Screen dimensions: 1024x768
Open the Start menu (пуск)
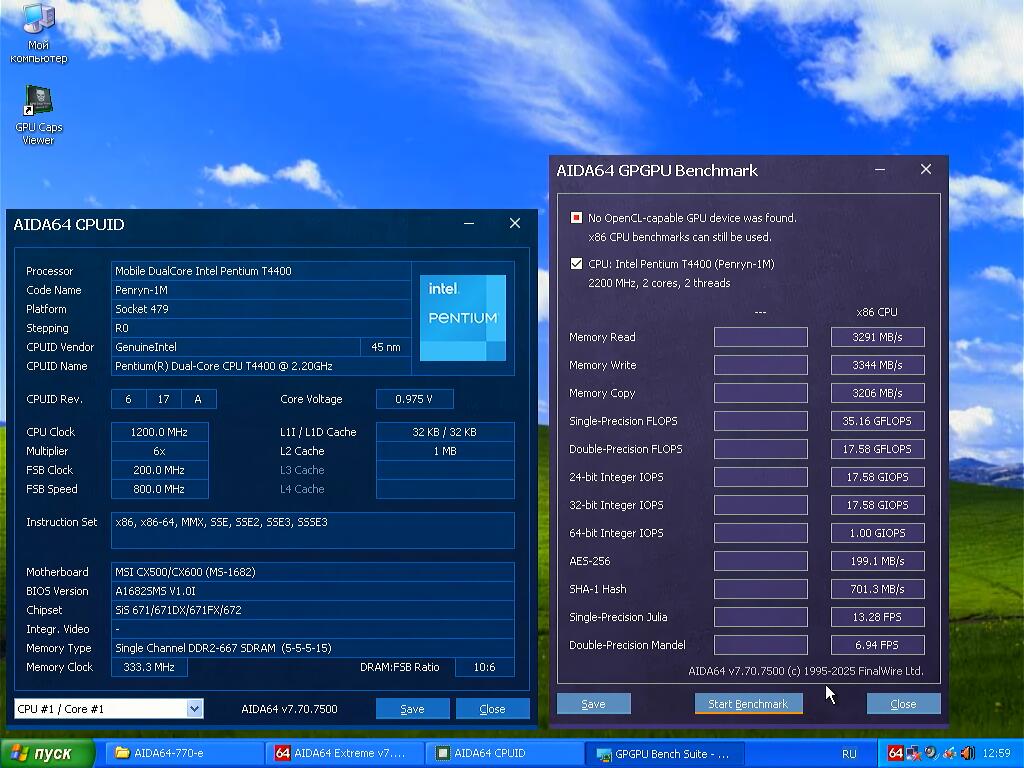point(48,753)
